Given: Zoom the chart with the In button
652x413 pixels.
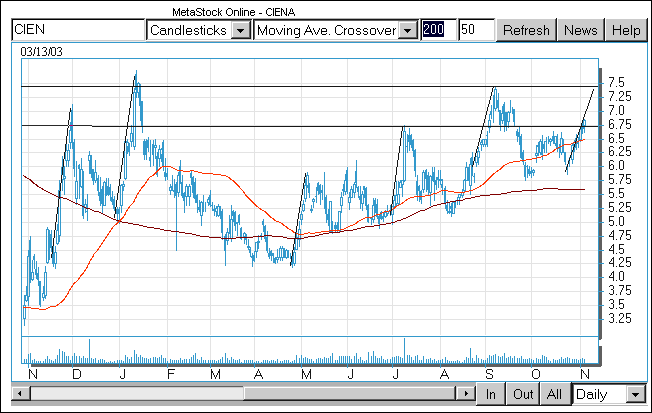Looking at the screenshot, I should tap(491, 394).
